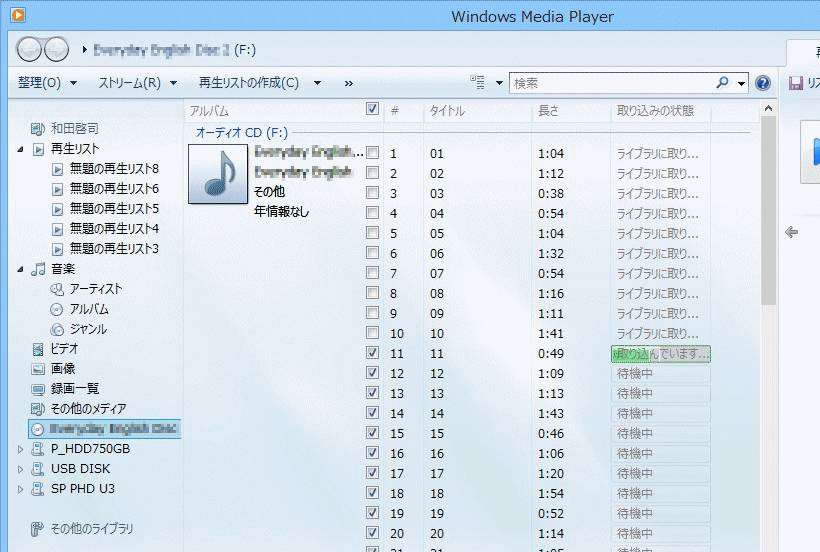Screen dimensions: 820x552
Task: Click the Windows Media Player title bar icon
Action: click(x=18, y=15)
